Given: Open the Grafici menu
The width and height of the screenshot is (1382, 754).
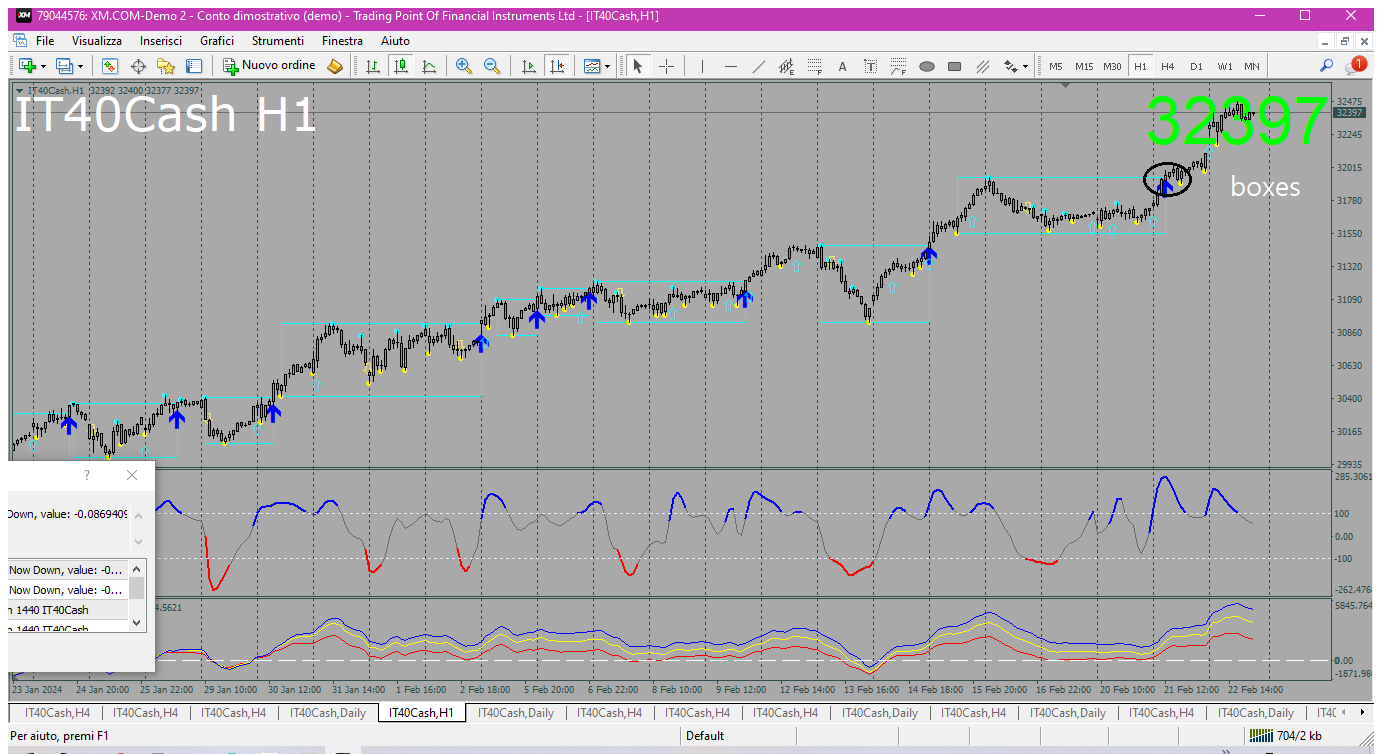Looking at the screenshot, I should tap(217, 41).
